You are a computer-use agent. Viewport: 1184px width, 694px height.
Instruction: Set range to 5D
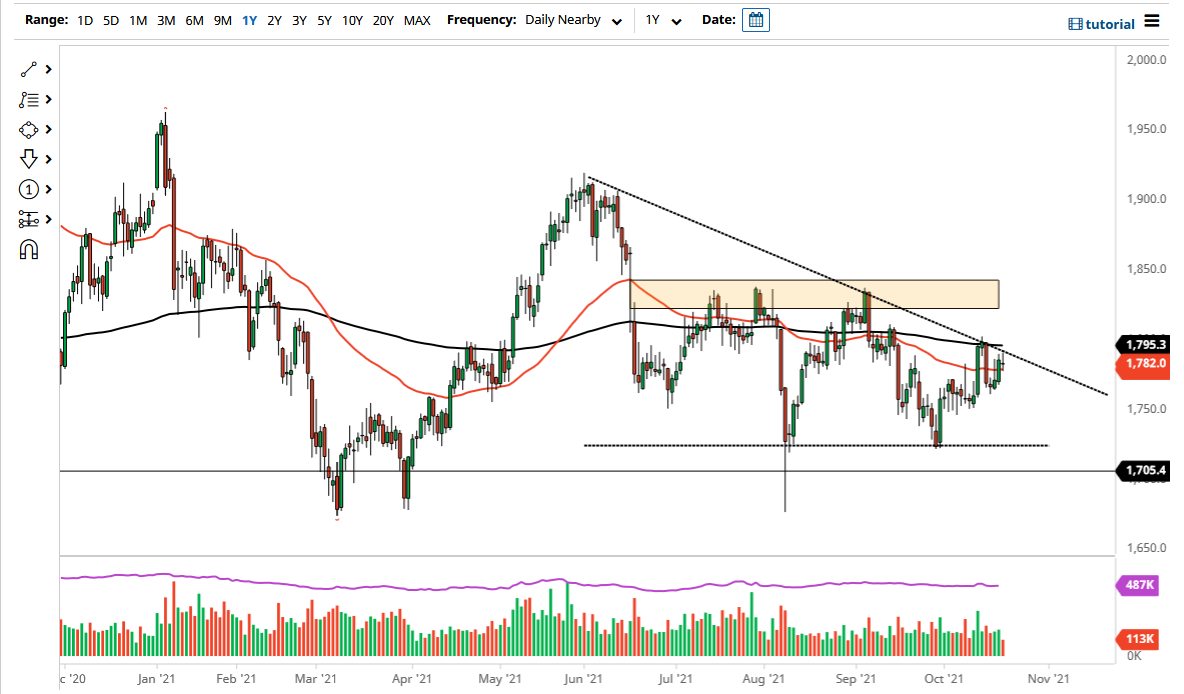point(111,20)
